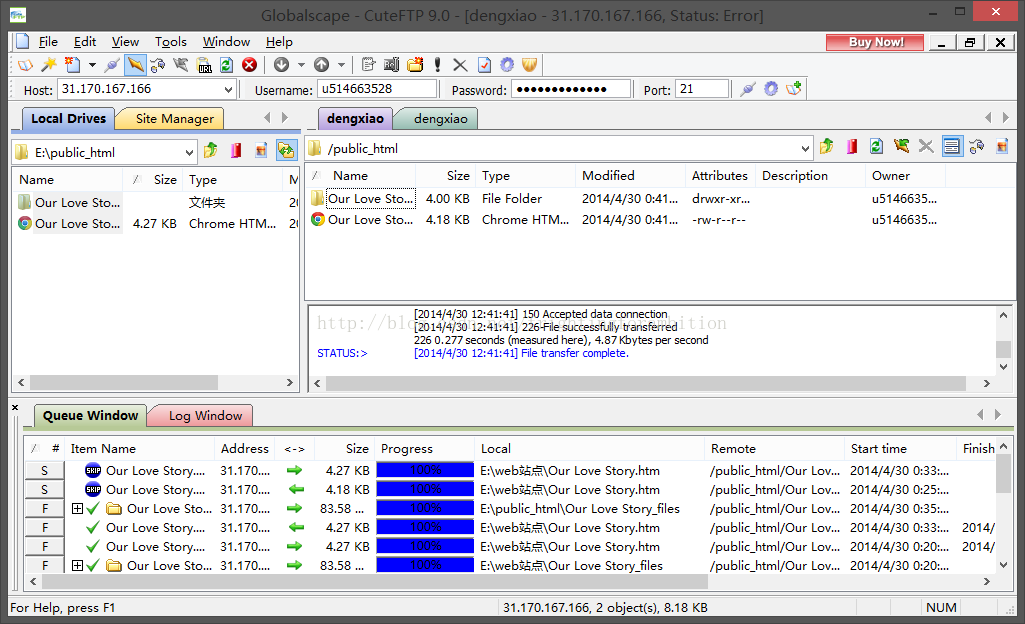
Task: Click the Username input field
Action: (x=377, y=89)
